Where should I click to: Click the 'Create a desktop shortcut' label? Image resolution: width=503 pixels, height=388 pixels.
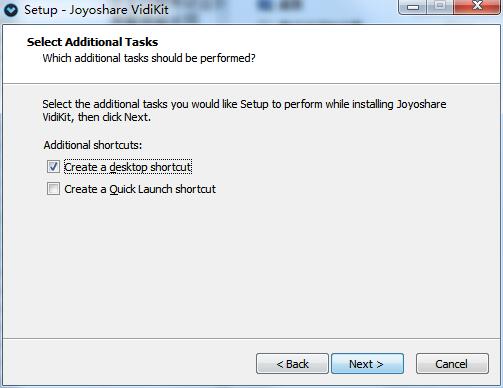pos(128,167)
